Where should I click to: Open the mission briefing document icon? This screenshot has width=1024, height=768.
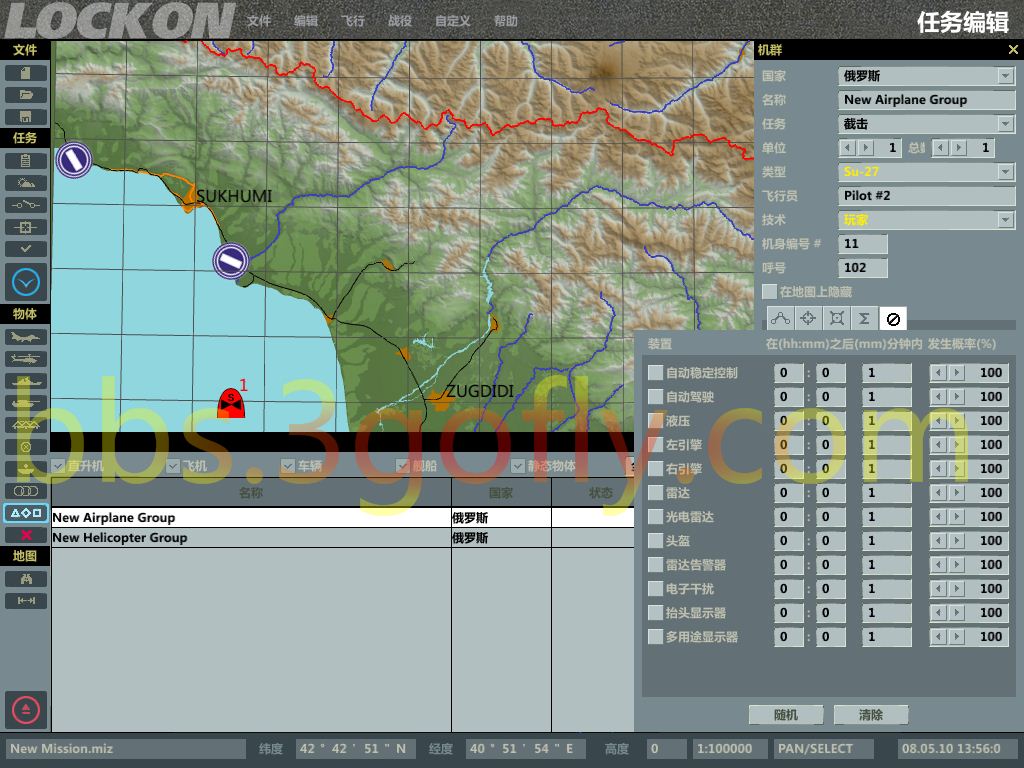25,161
